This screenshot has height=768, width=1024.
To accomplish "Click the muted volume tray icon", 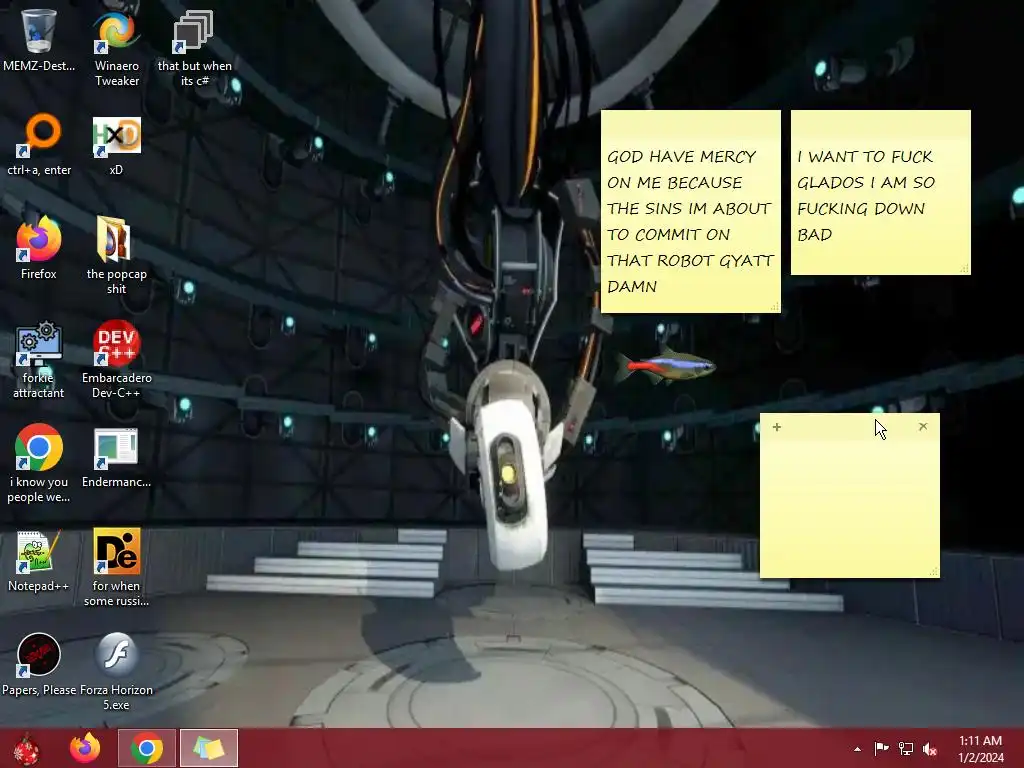I will coord(930,748).
